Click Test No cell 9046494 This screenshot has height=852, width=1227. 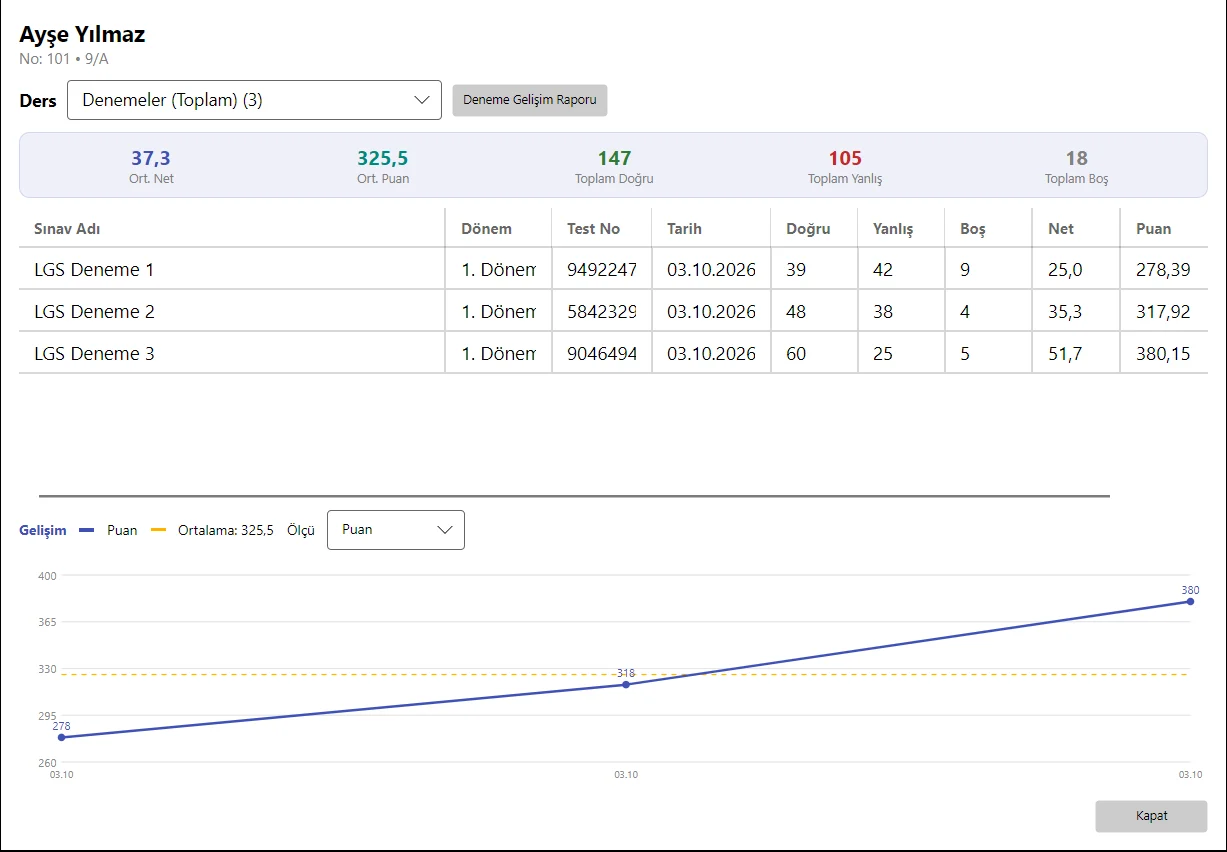pyautogui.click(x=602, y=354)
